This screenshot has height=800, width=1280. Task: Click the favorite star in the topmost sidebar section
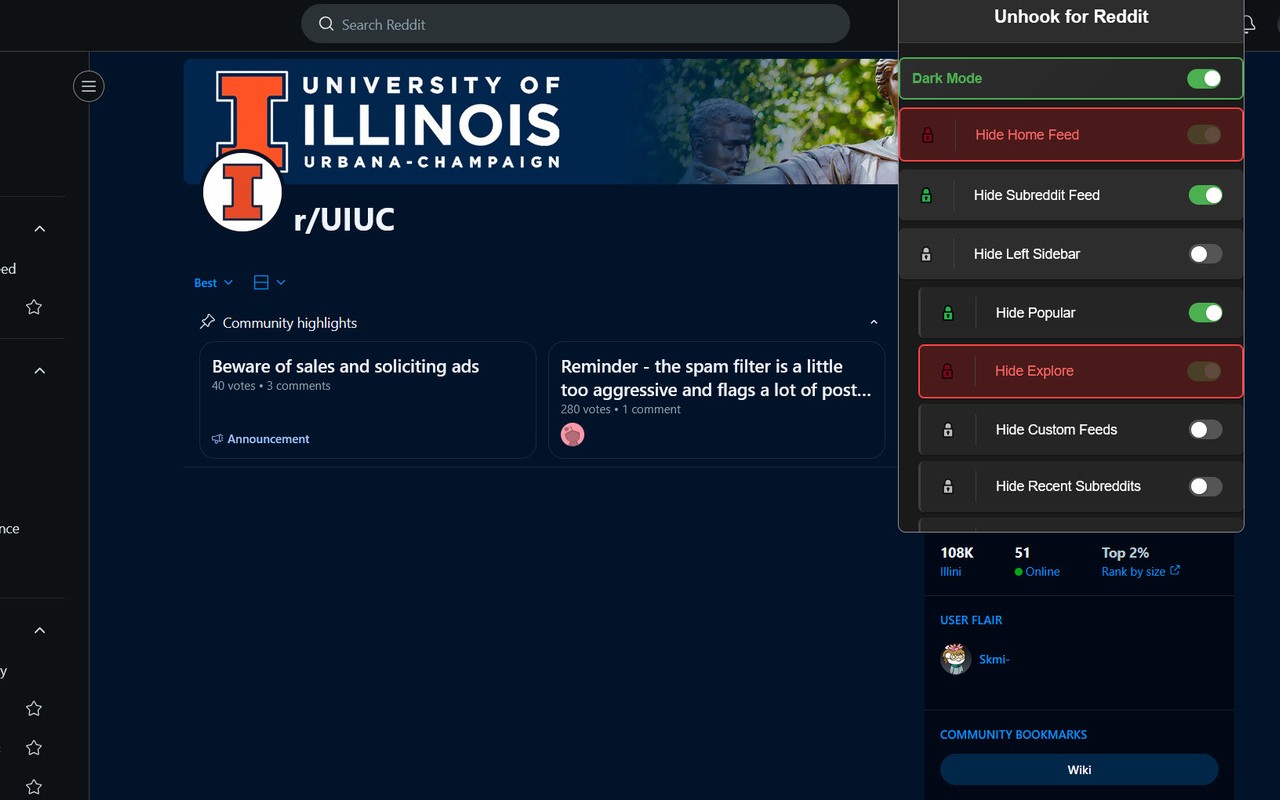[34, 307]
